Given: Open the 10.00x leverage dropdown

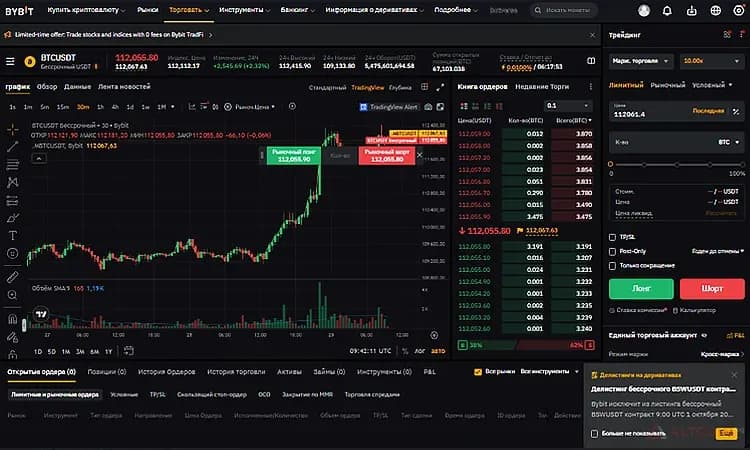Looking at the screenshot, I should click(712, 61).
